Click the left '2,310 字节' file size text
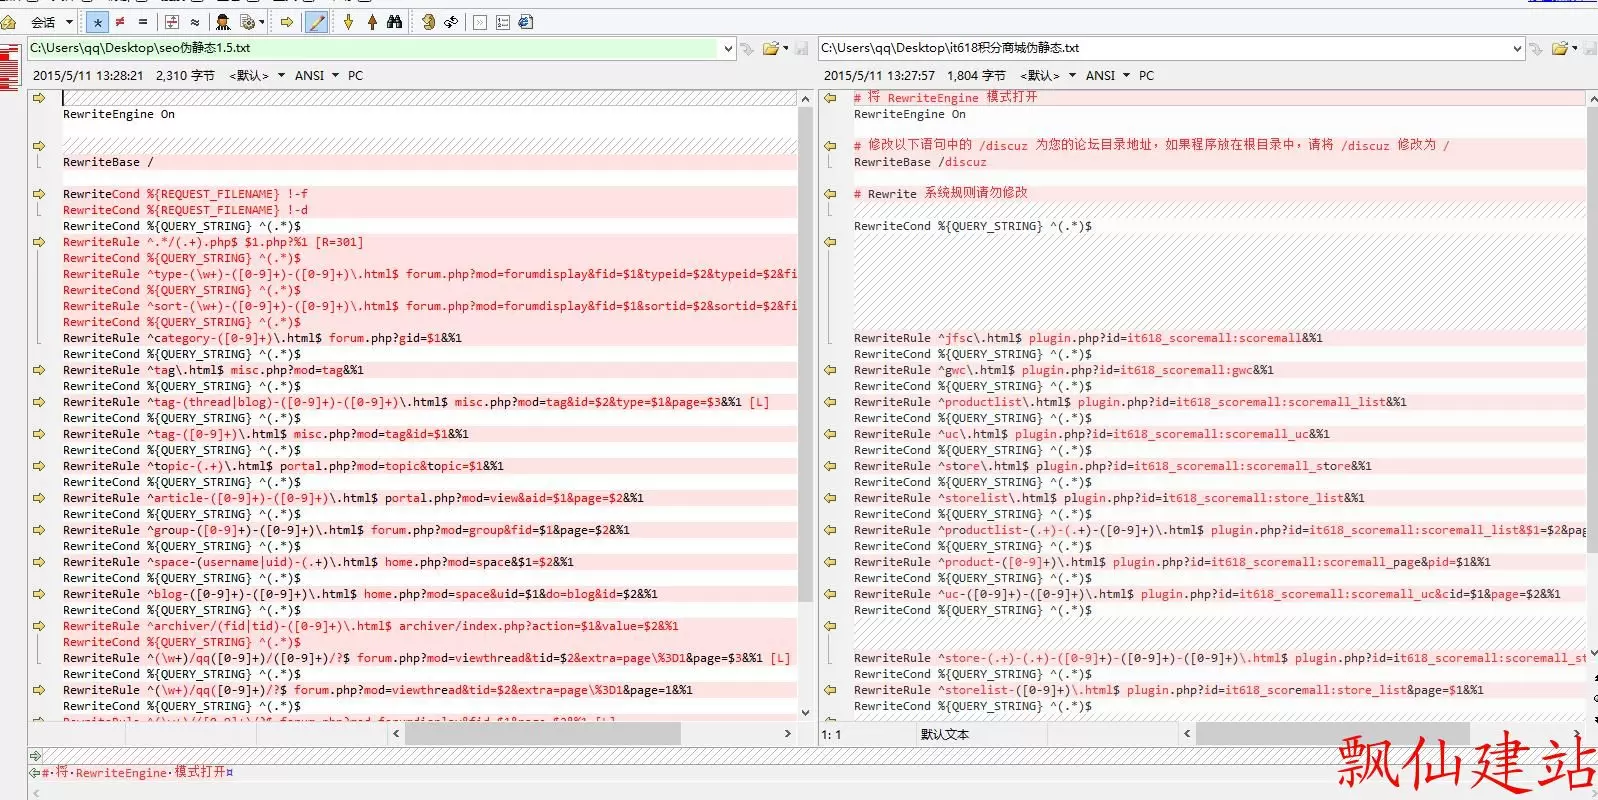The width and height of the screenshot is (1598, 800). (185, 76)
